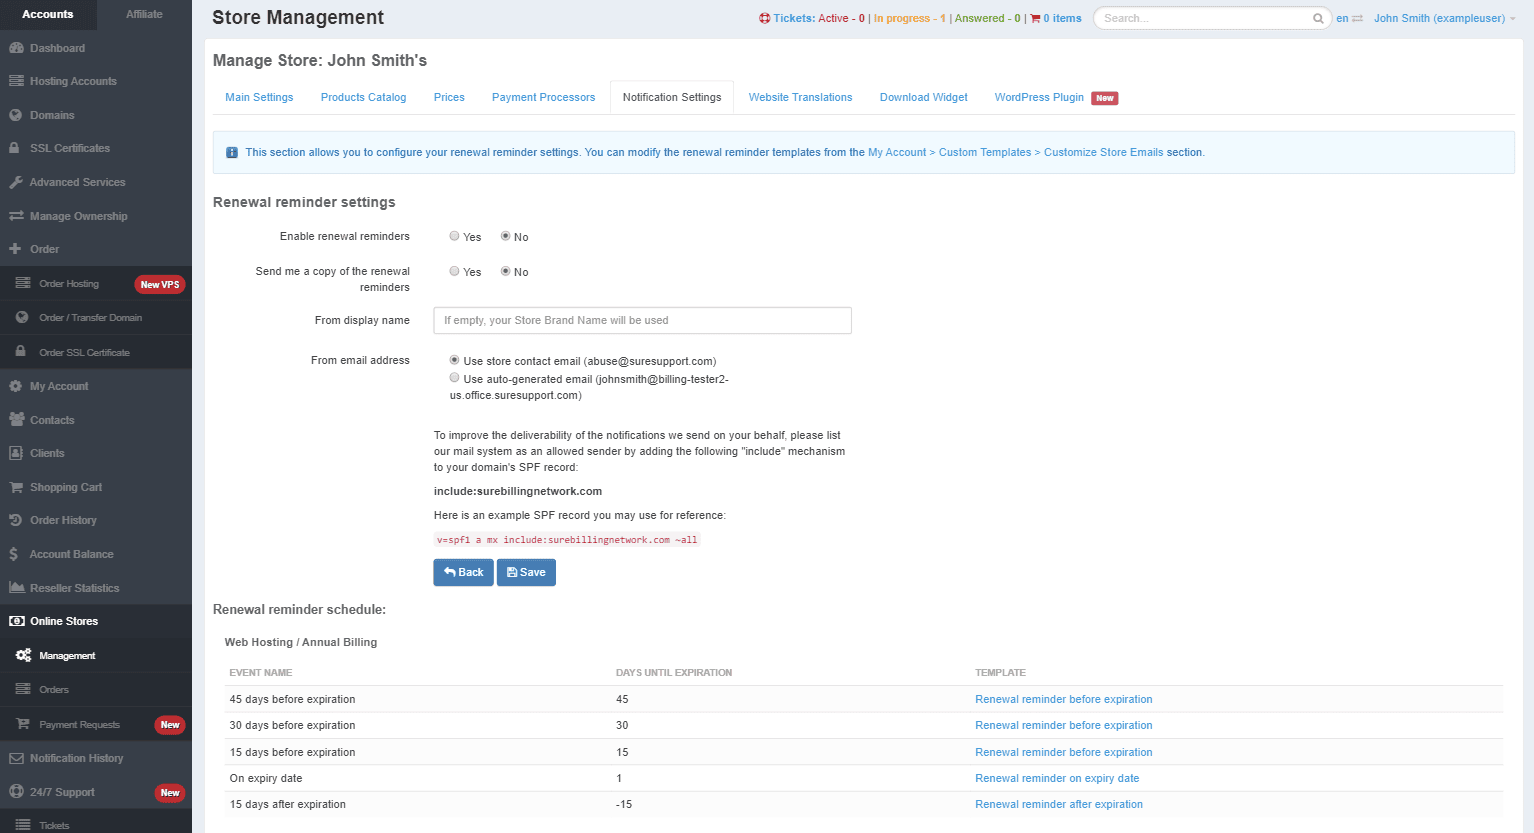Screen dimensions: 1534x833
Task: Click the Order plus icon
Action: point(15,249)
